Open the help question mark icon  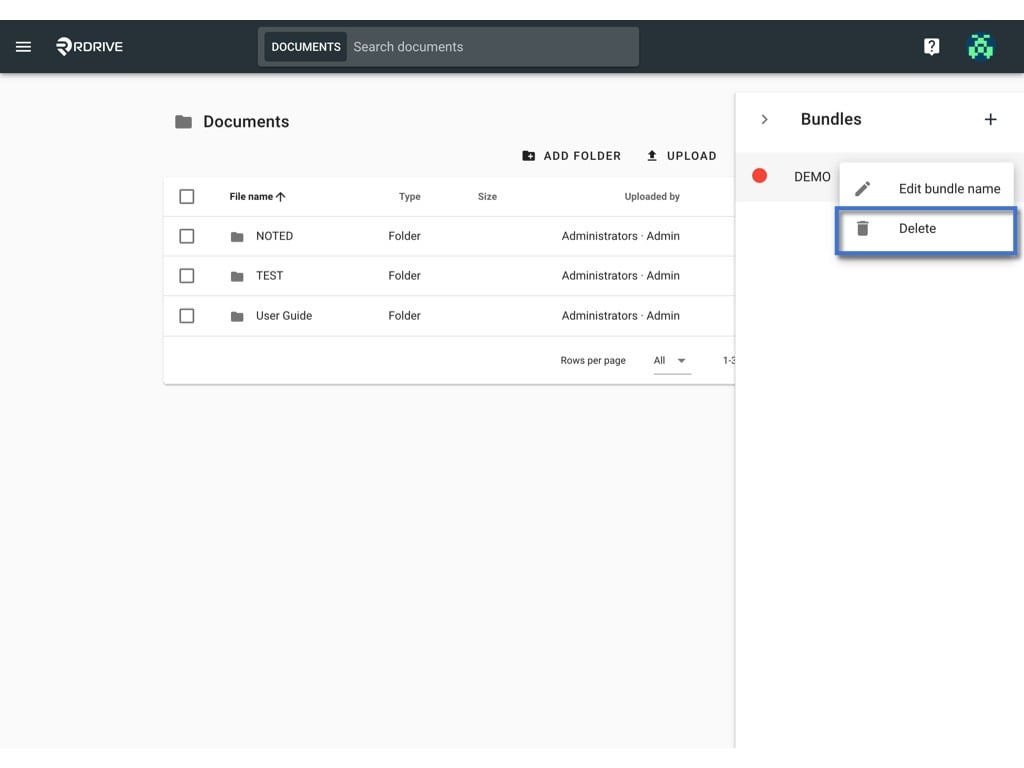point(931,46)
